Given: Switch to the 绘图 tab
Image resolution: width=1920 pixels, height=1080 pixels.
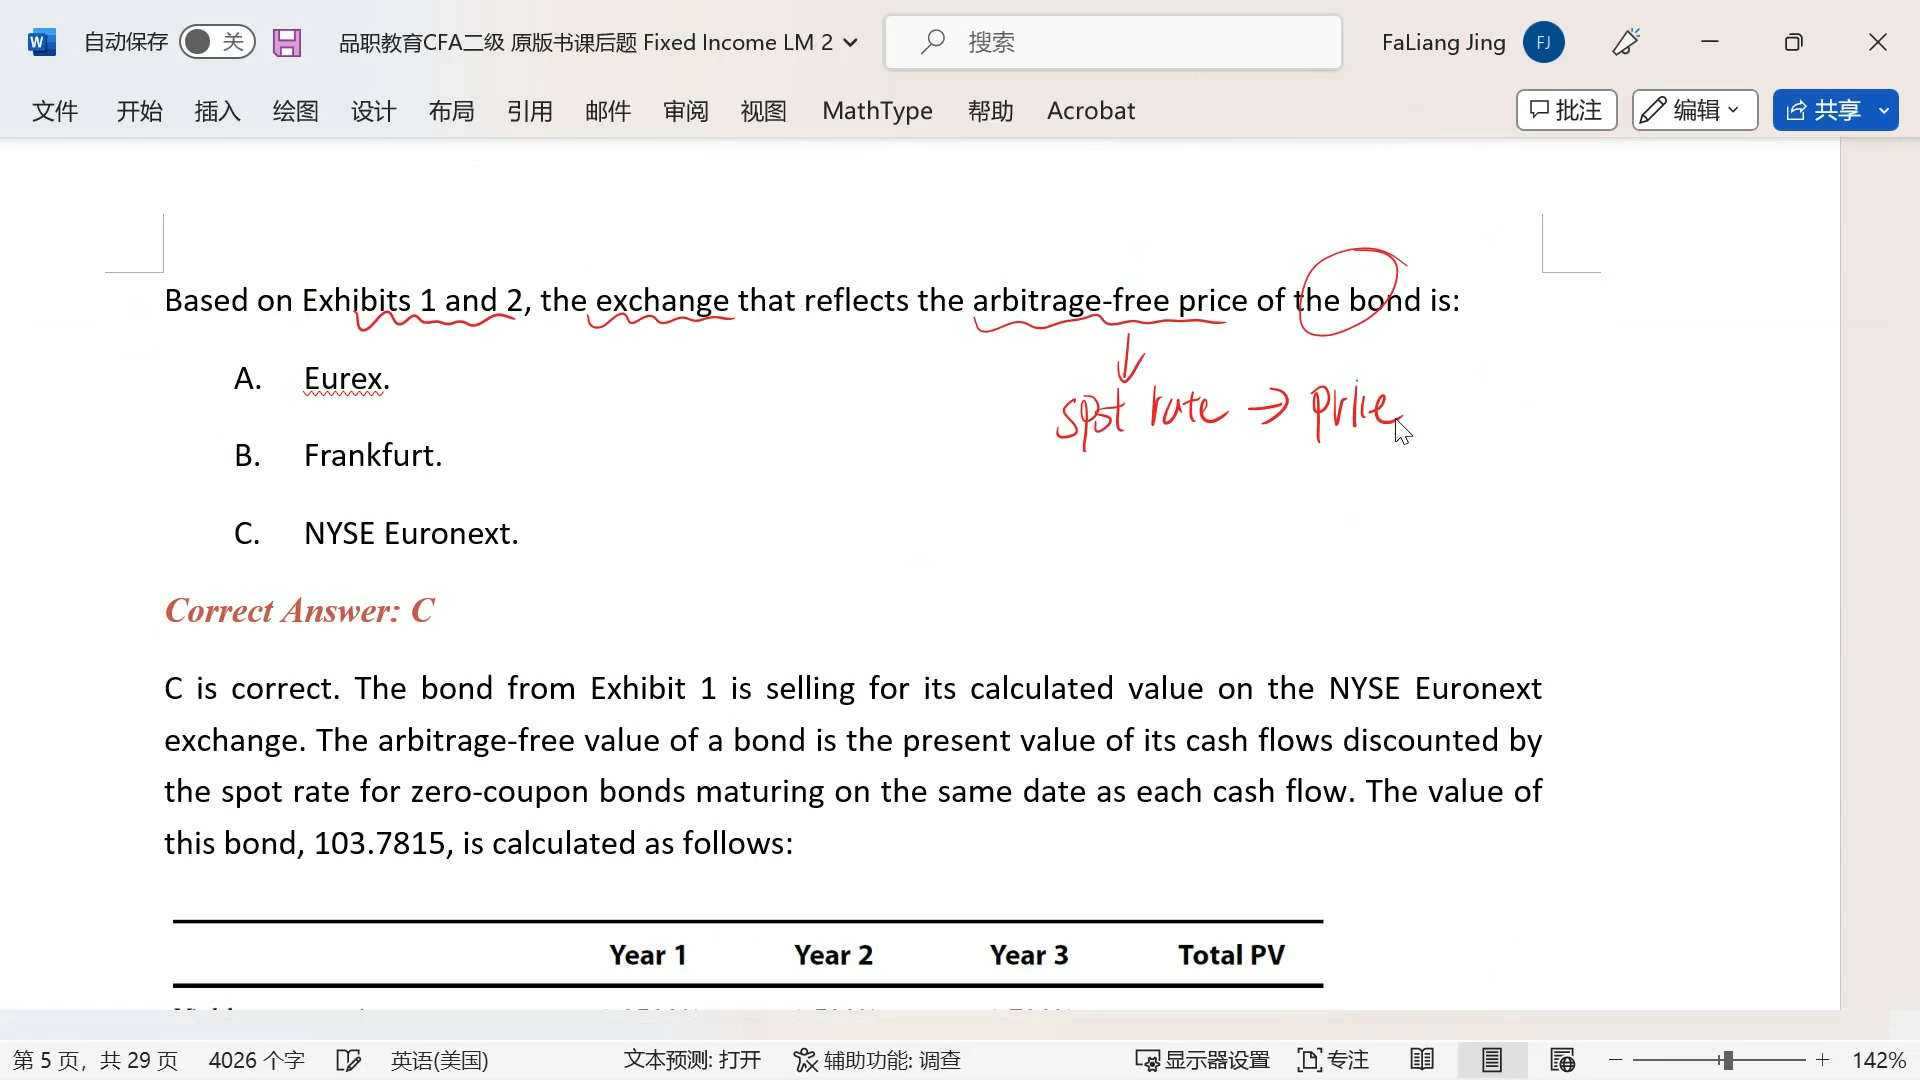Looking at the screenshot, I should pyautogui.click(x=295, y=111).
